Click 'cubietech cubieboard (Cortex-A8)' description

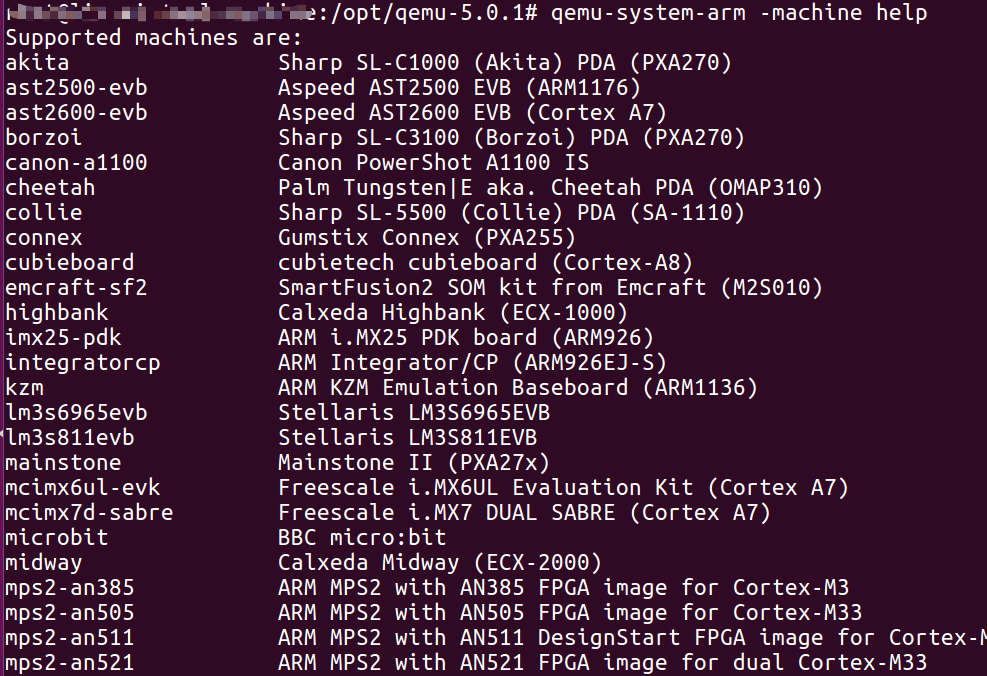[485, 262]
